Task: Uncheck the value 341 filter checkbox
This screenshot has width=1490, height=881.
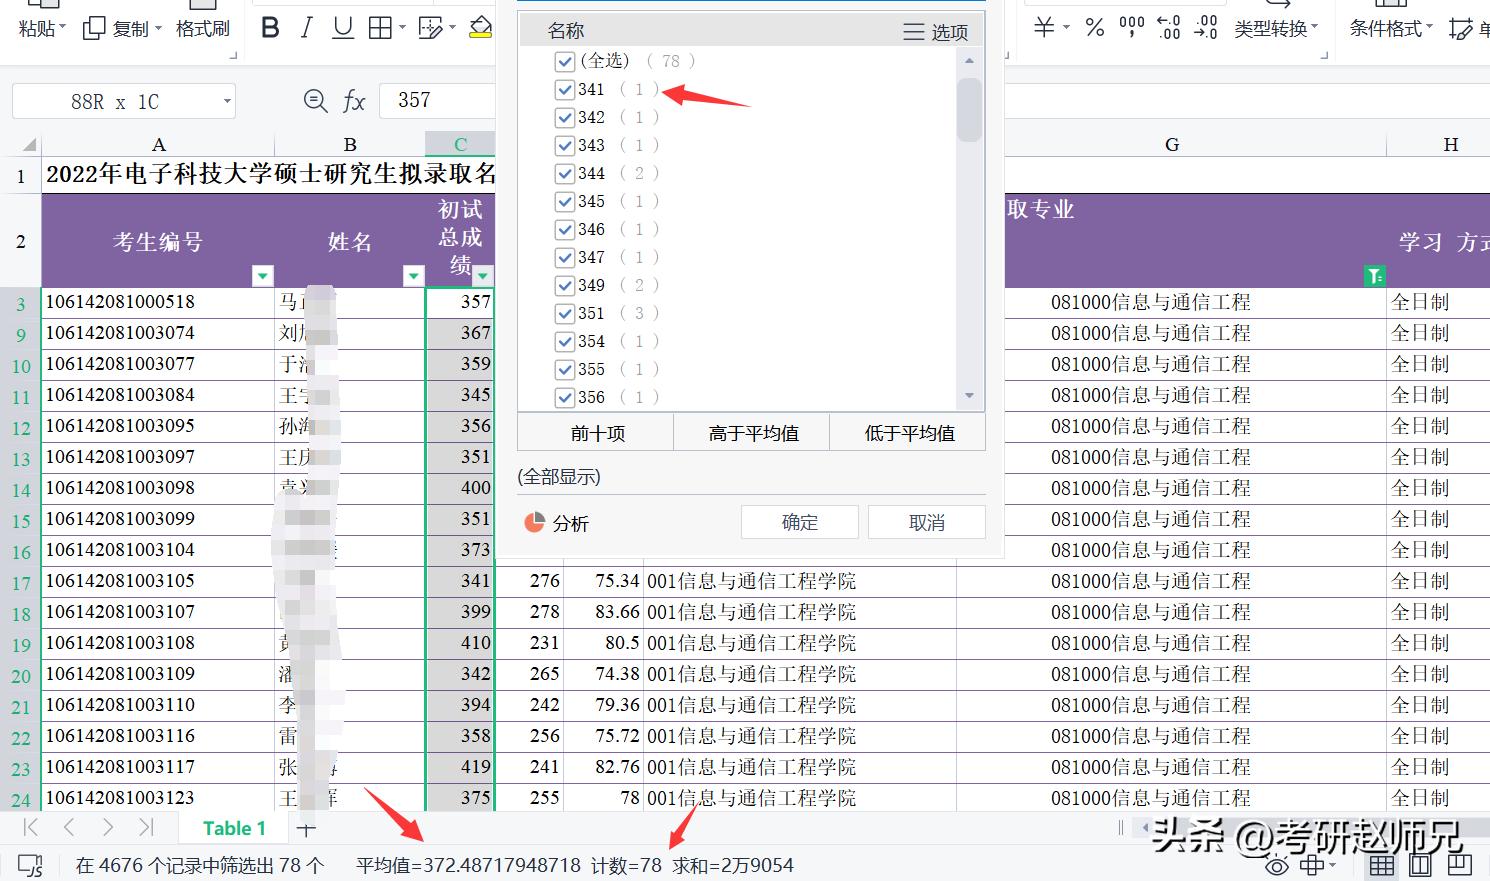Action: pos(565,89)
